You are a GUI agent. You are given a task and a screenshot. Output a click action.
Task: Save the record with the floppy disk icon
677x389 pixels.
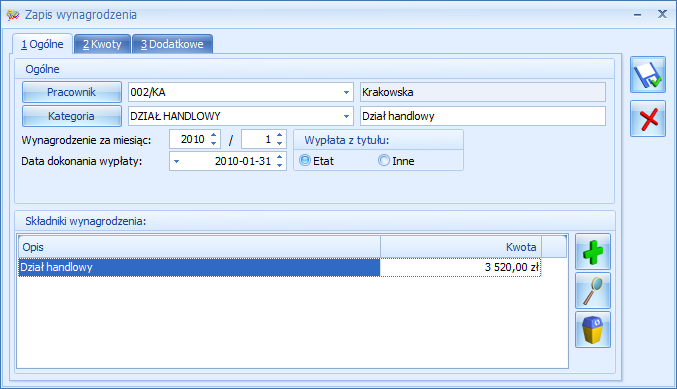pos(648,75)
